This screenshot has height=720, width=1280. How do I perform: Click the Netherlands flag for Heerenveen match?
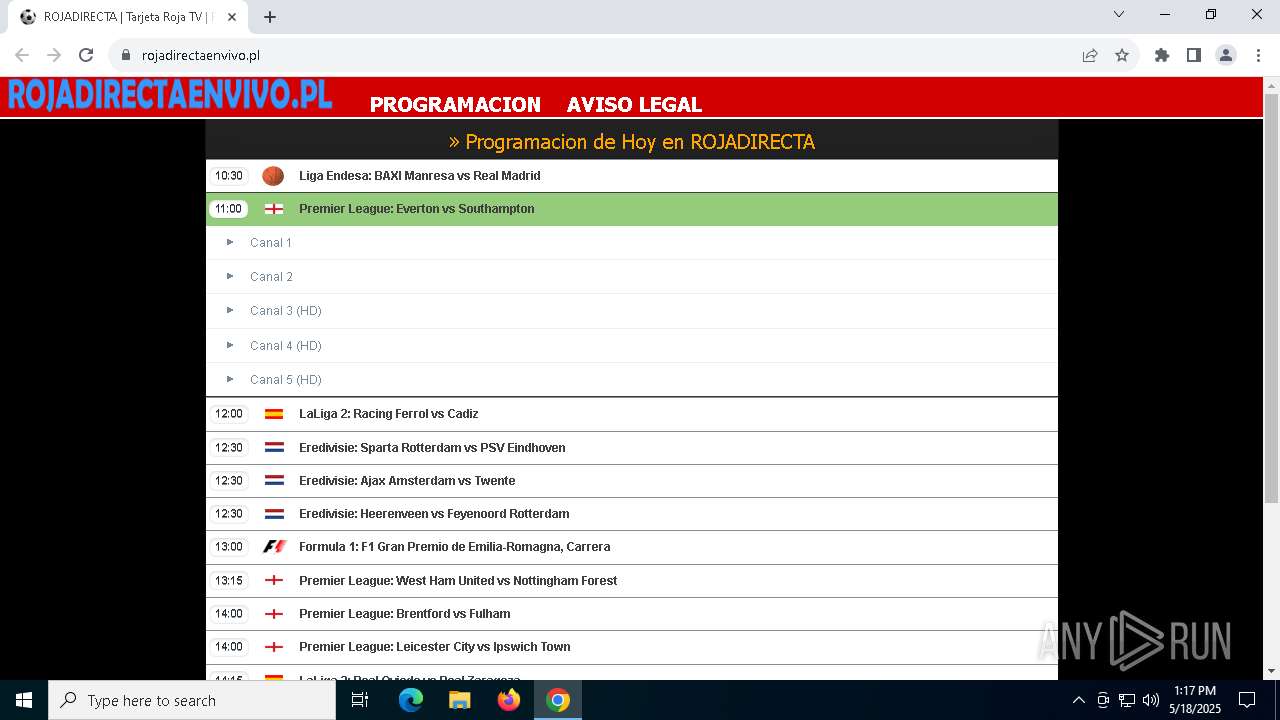coord(274,514)
